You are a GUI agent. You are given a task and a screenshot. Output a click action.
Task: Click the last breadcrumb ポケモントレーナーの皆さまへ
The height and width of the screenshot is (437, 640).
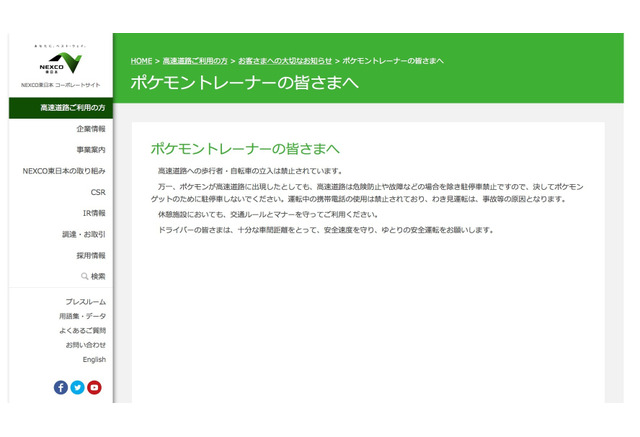(x=393, y=61)
